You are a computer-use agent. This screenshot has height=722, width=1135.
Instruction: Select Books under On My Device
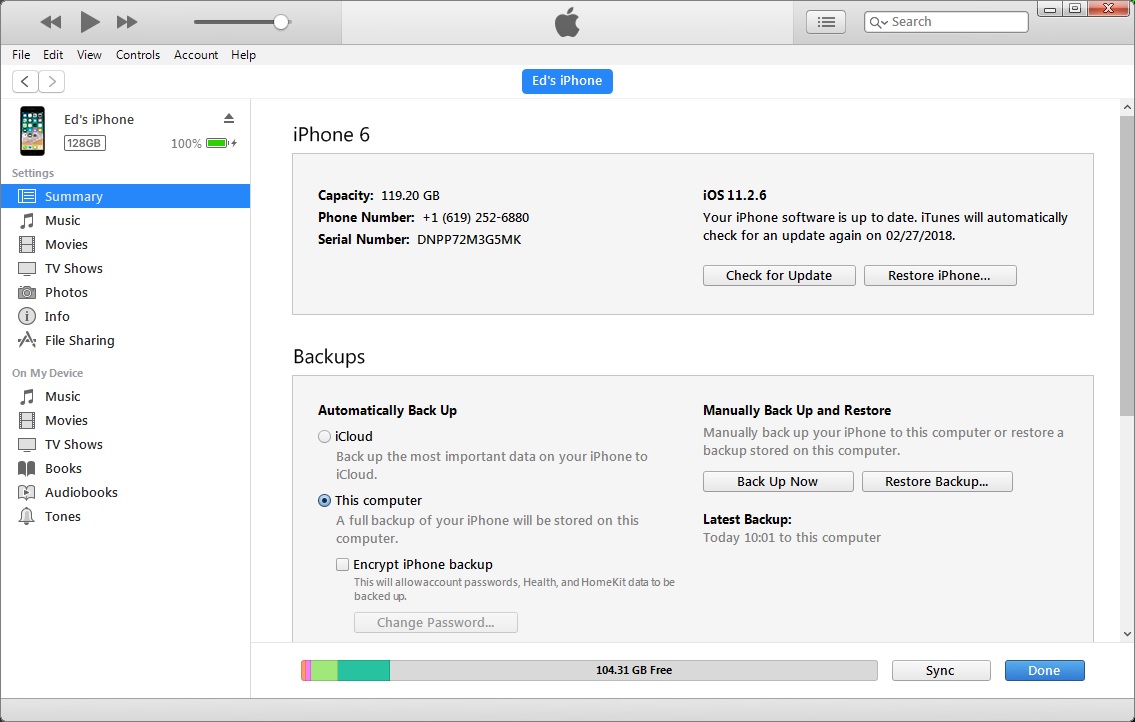point(62,468)
